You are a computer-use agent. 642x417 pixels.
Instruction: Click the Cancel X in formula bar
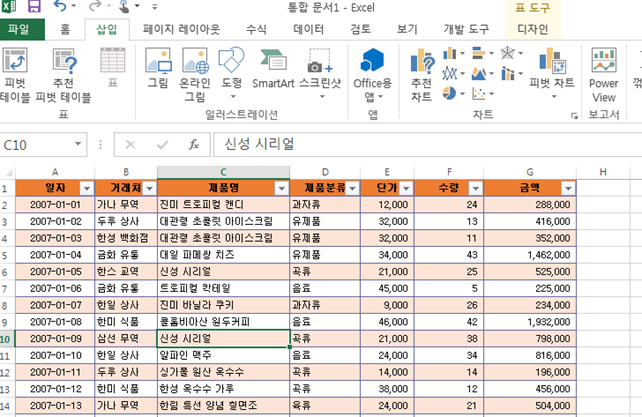click(x=130, y=145)
